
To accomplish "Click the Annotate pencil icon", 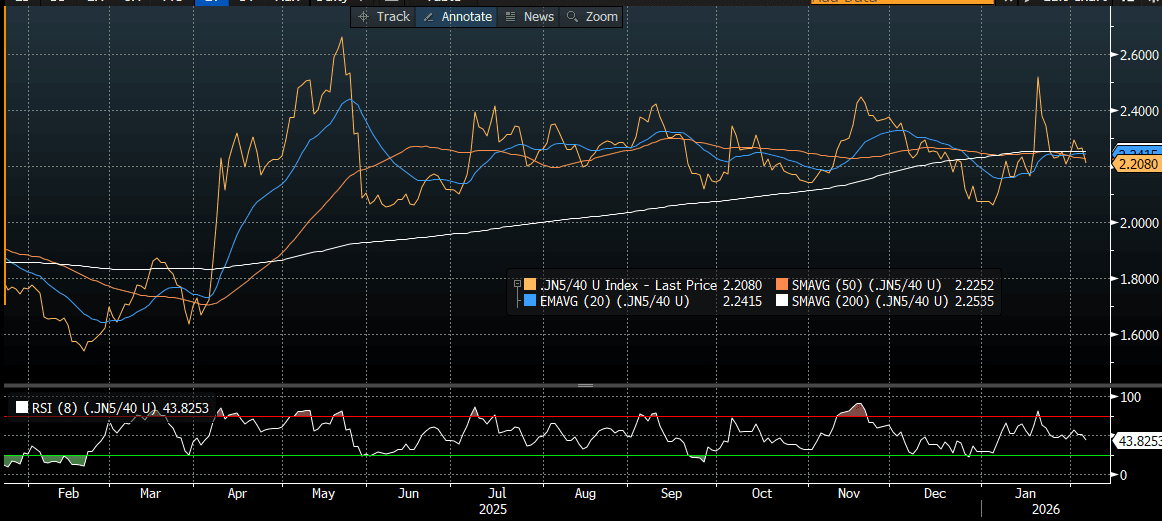I will point(428,16).
